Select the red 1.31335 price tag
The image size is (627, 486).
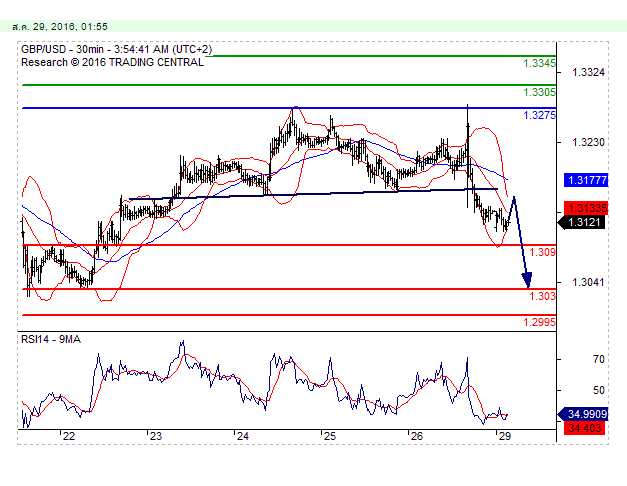586,208
